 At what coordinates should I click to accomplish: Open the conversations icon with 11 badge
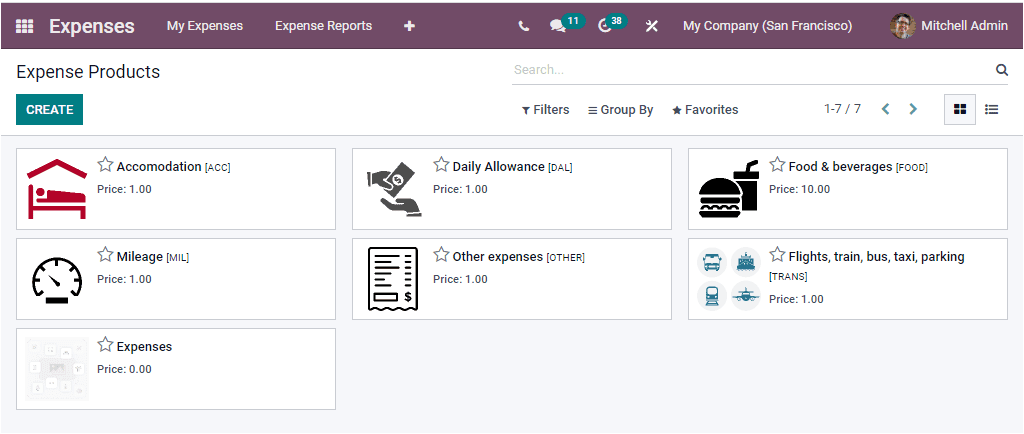click(x=557, y=26)
